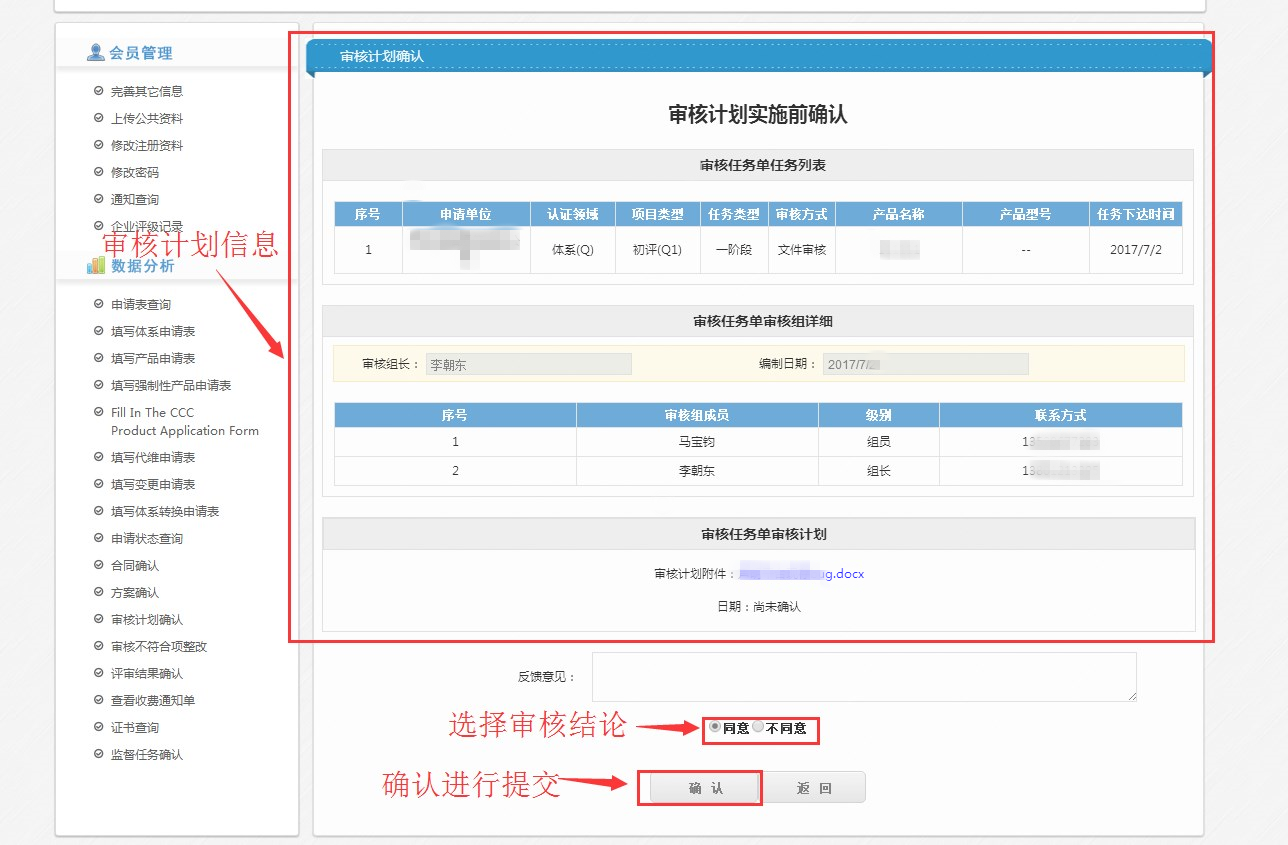Go to 查看收费通知单 in sidebar
Image resolution: width=1288 pixels, height=845 pixels.
tap(152, 700)
